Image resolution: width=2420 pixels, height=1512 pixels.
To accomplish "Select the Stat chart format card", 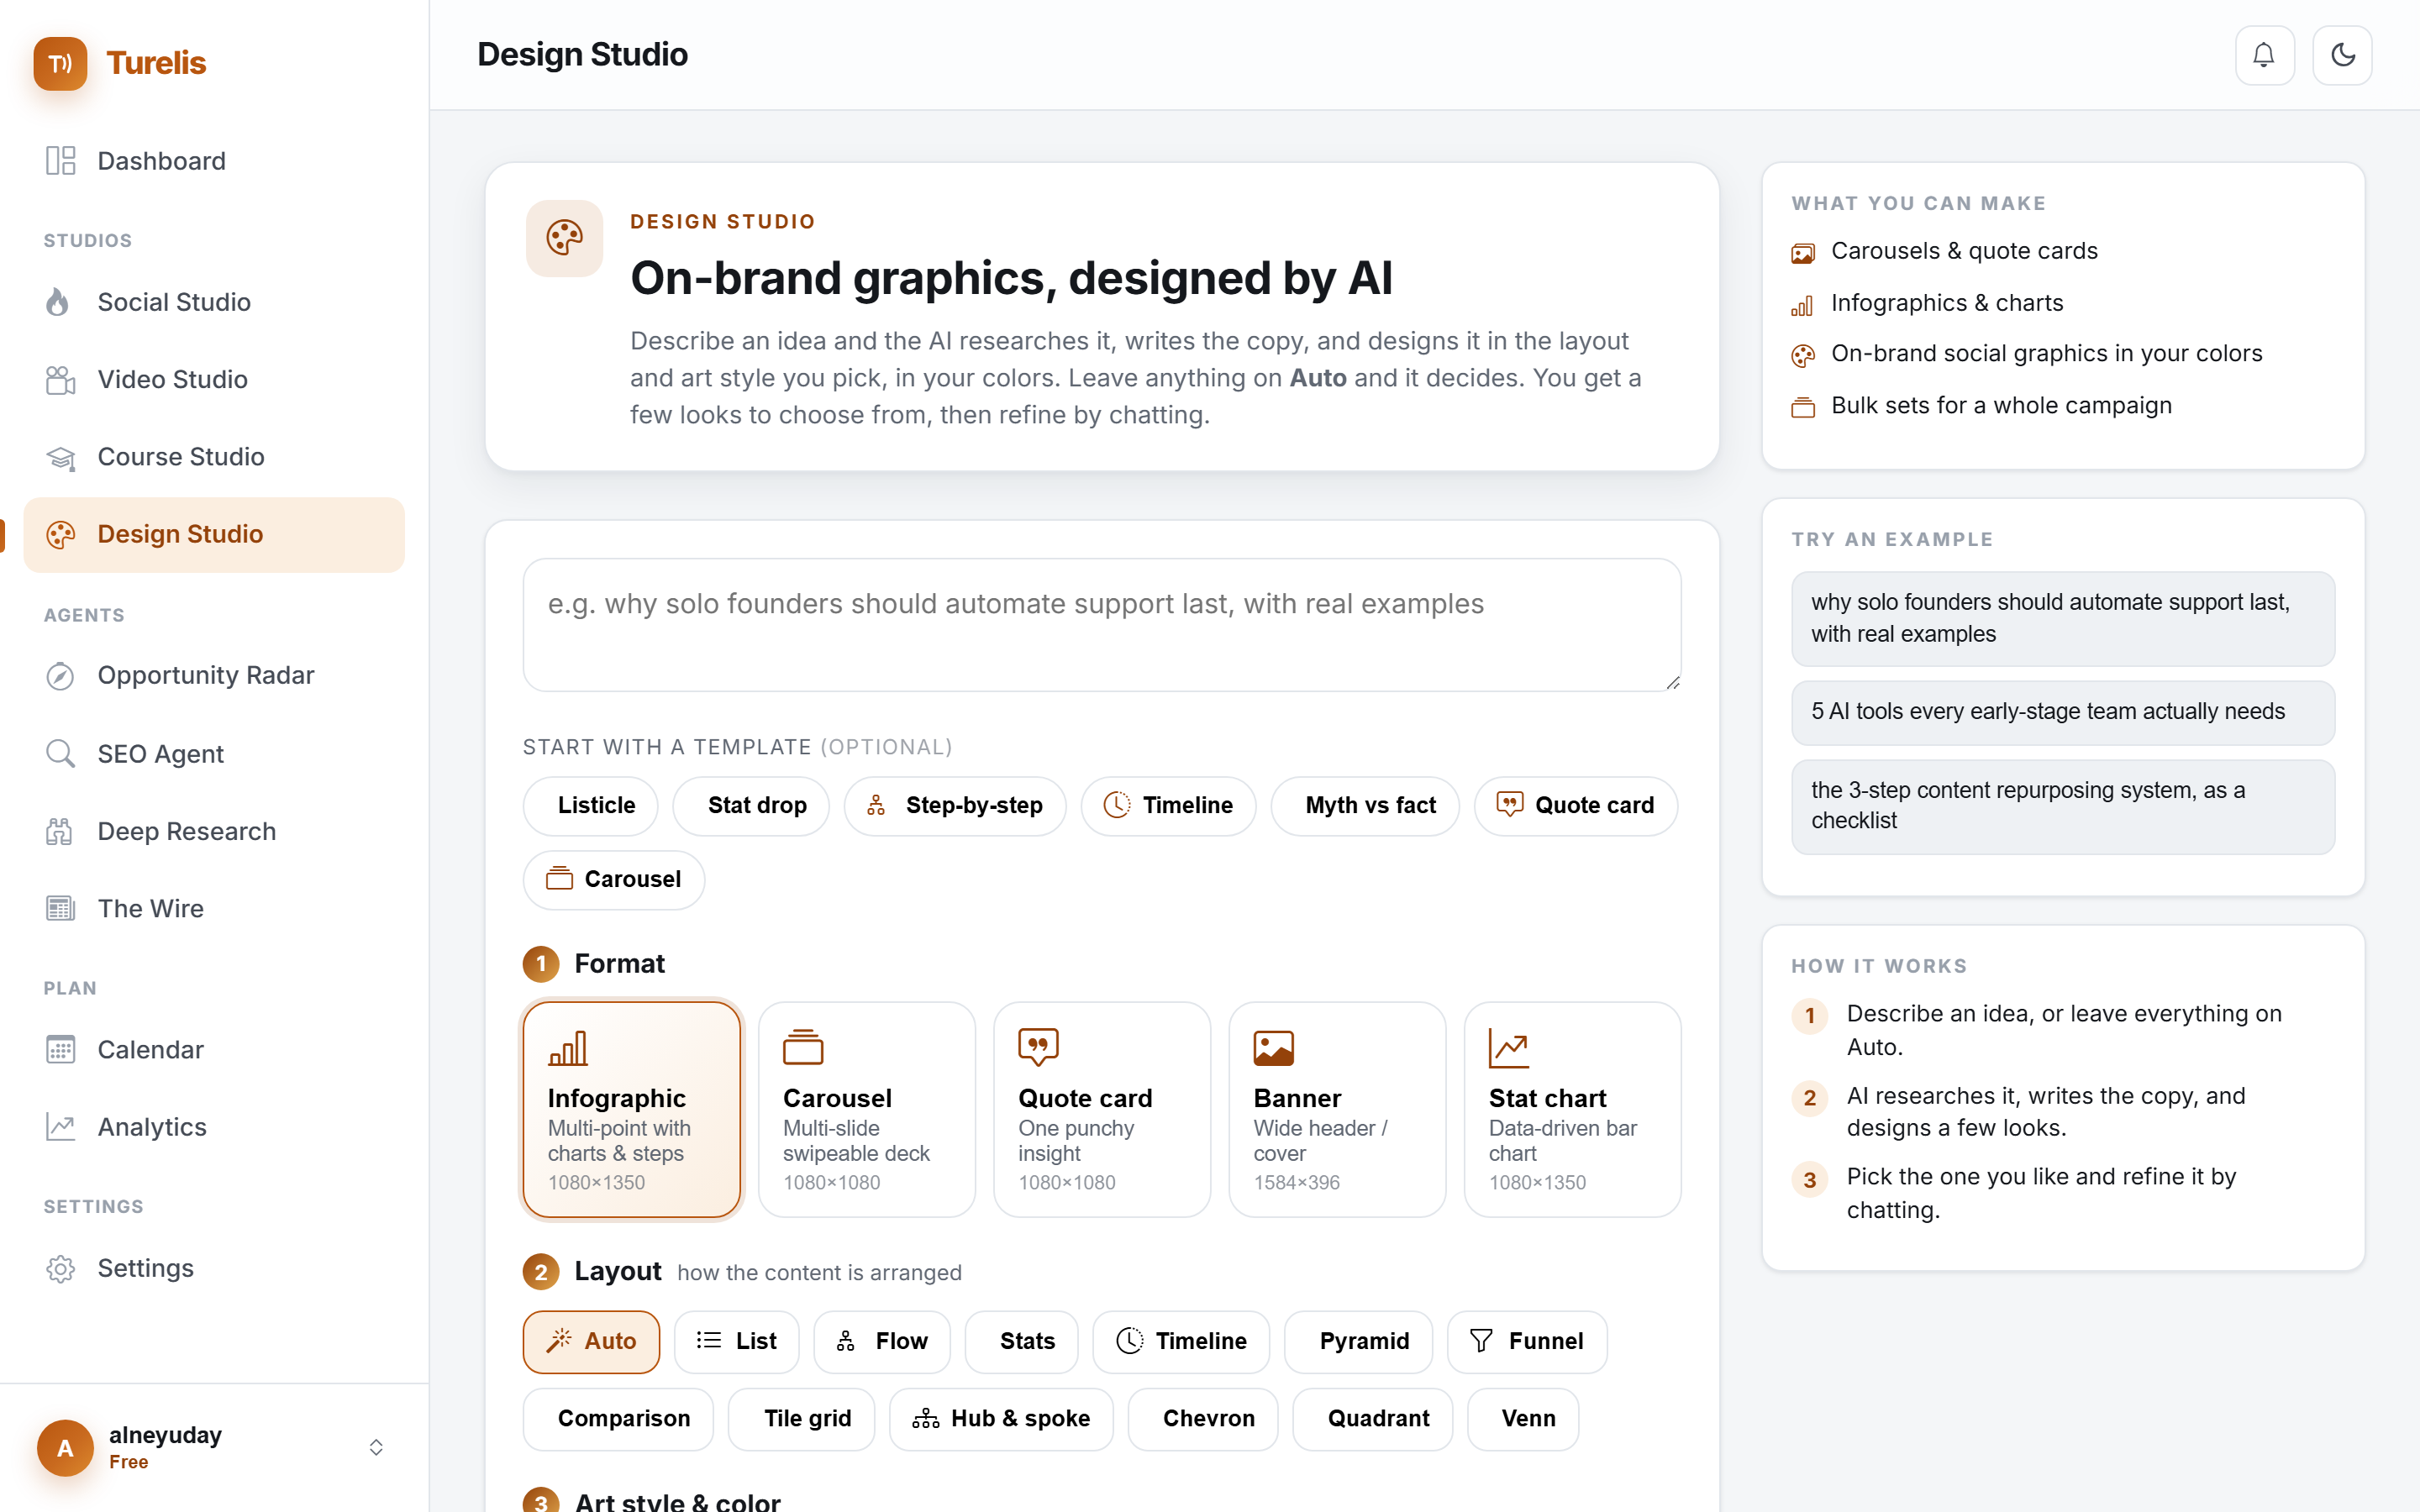I will pyautogui.click(x=1573, y=1109).
